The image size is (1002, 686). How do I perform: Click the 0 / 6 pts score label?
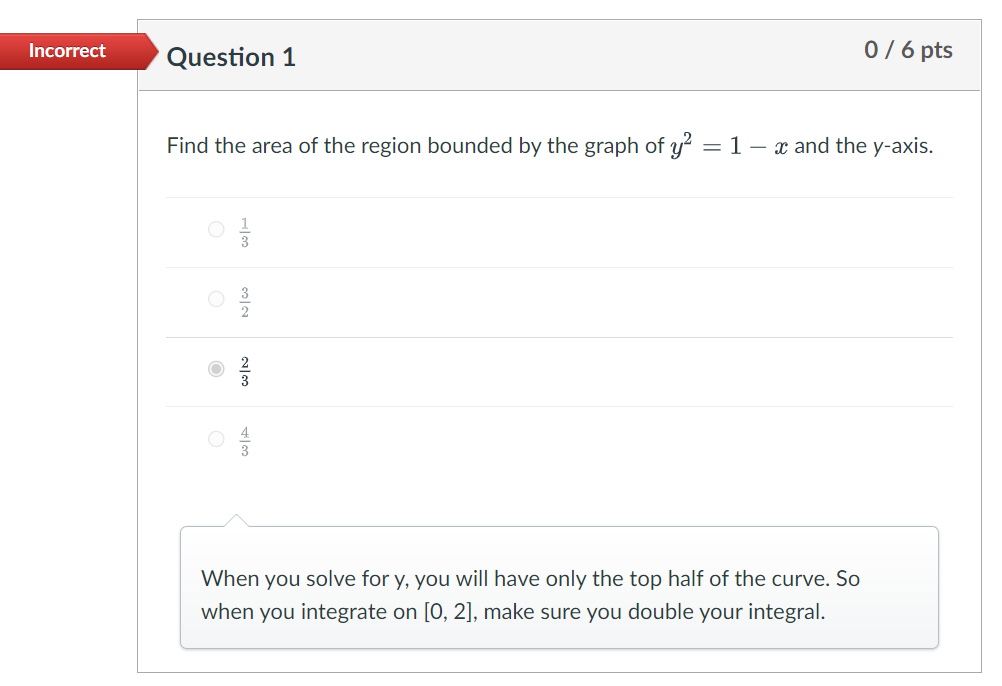point(906,50)
